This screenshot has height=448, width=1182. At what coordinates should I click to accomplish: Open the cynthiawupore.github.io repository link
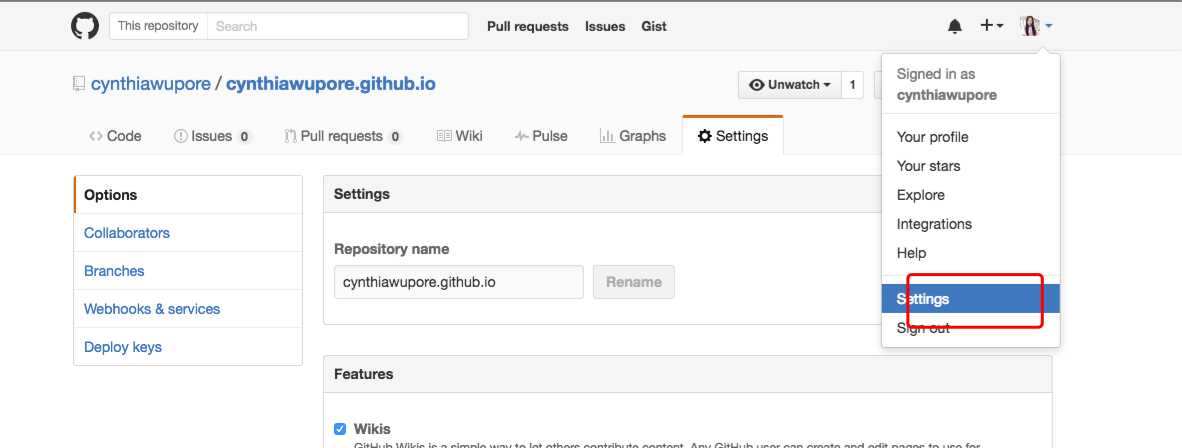331,84
